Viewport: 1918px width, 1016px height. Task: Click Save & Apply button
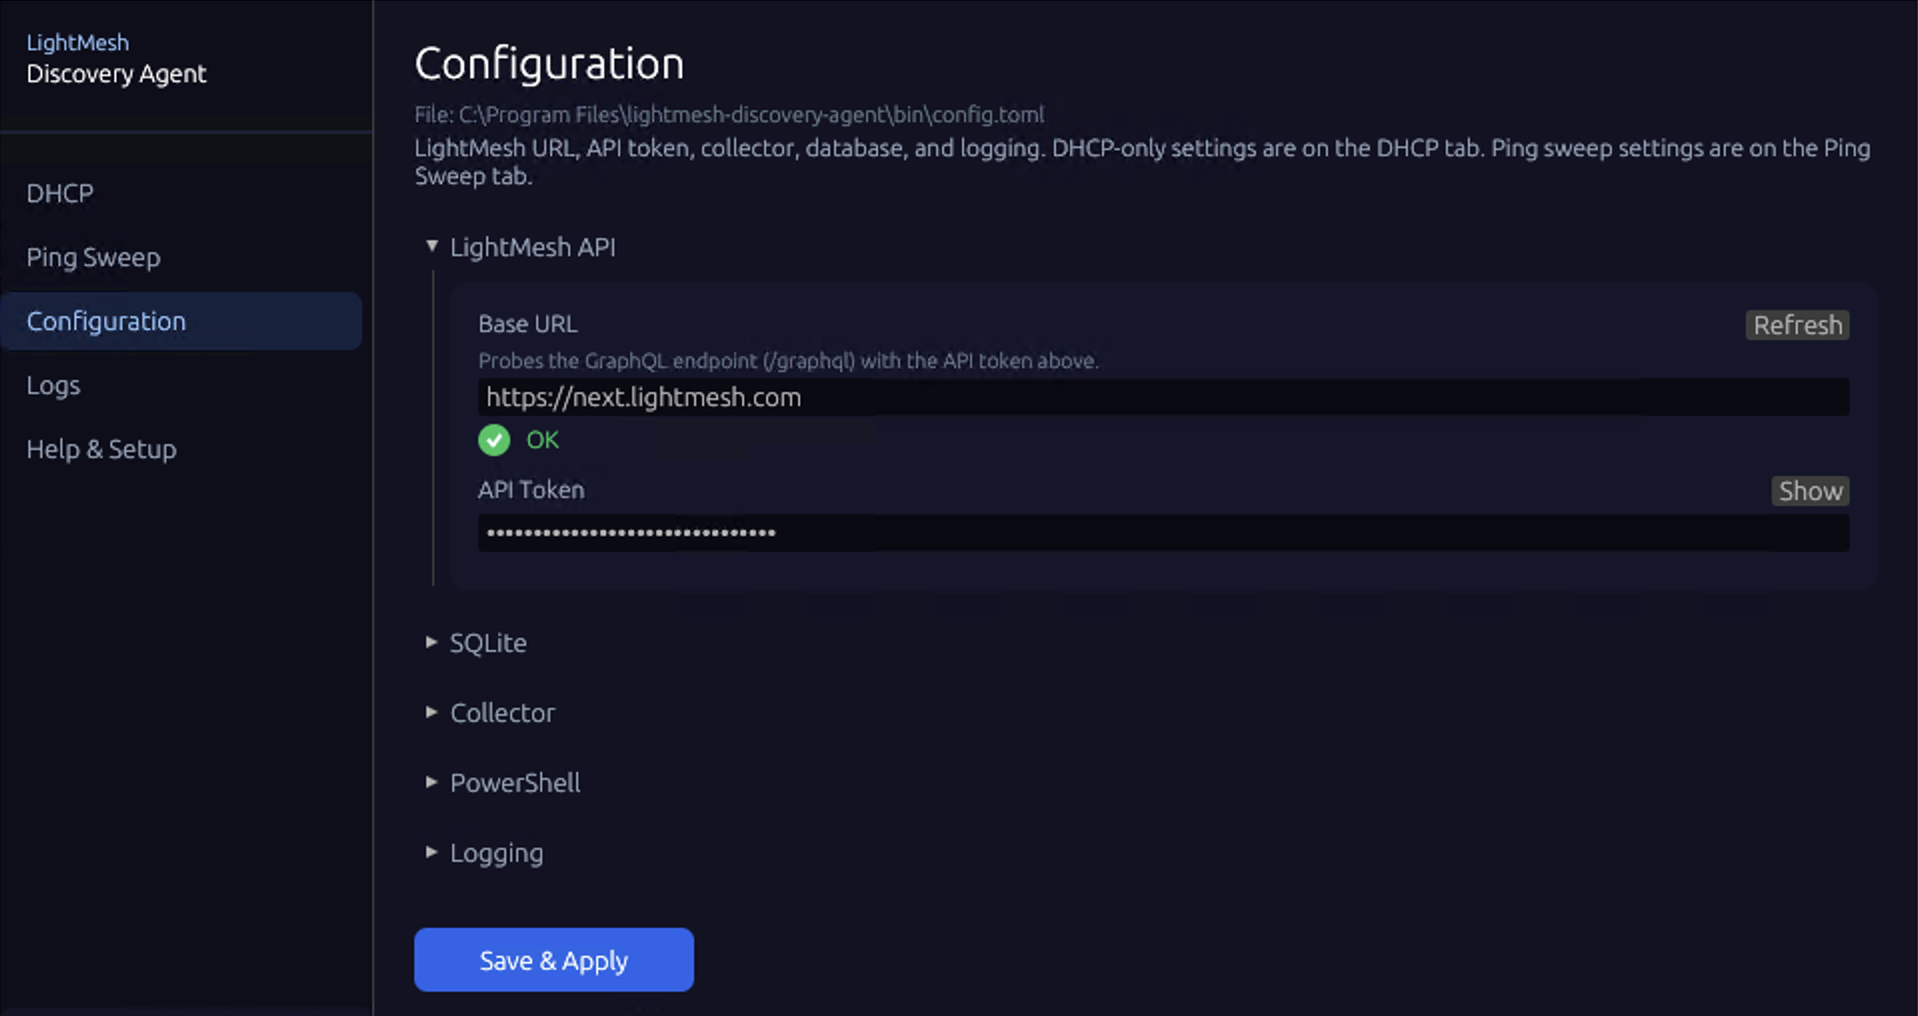[554, 960]
